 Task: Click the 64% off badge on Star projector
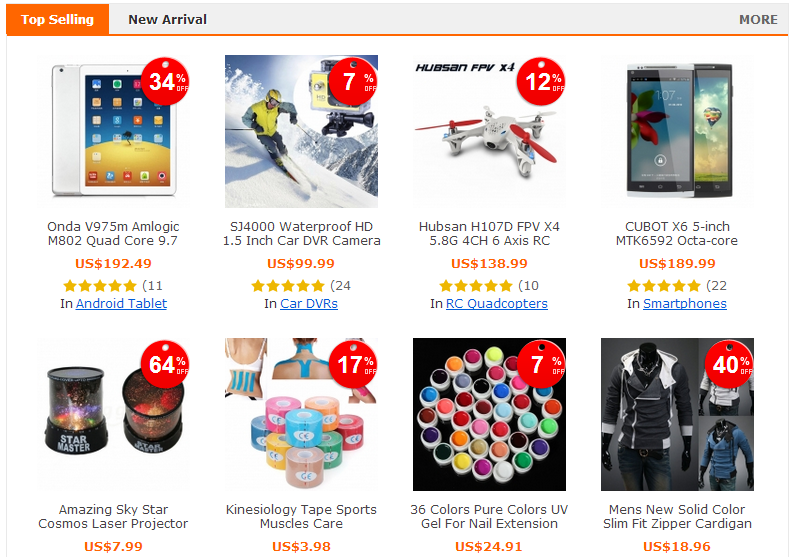(x=165, y=364)
